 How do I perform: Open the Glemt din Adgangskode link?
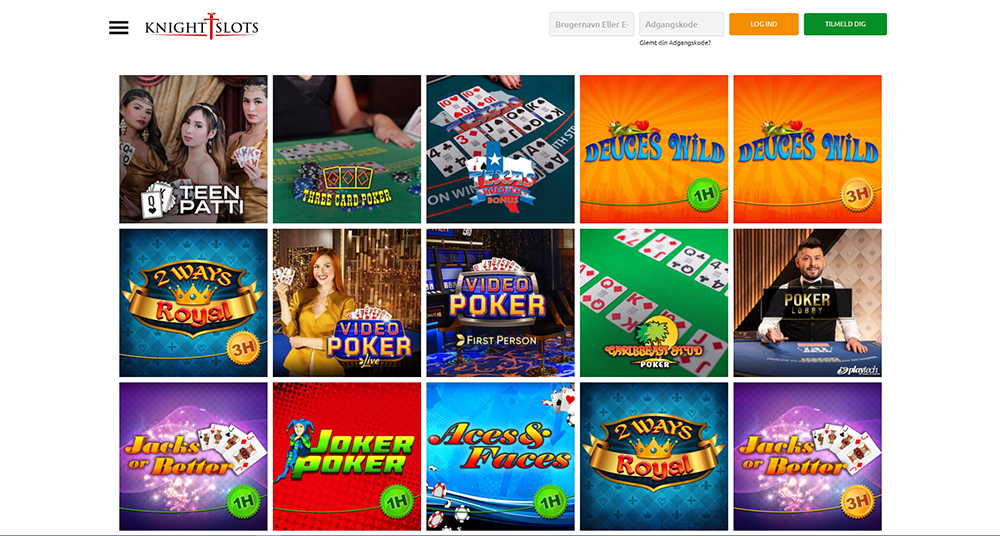click(675, 43)
